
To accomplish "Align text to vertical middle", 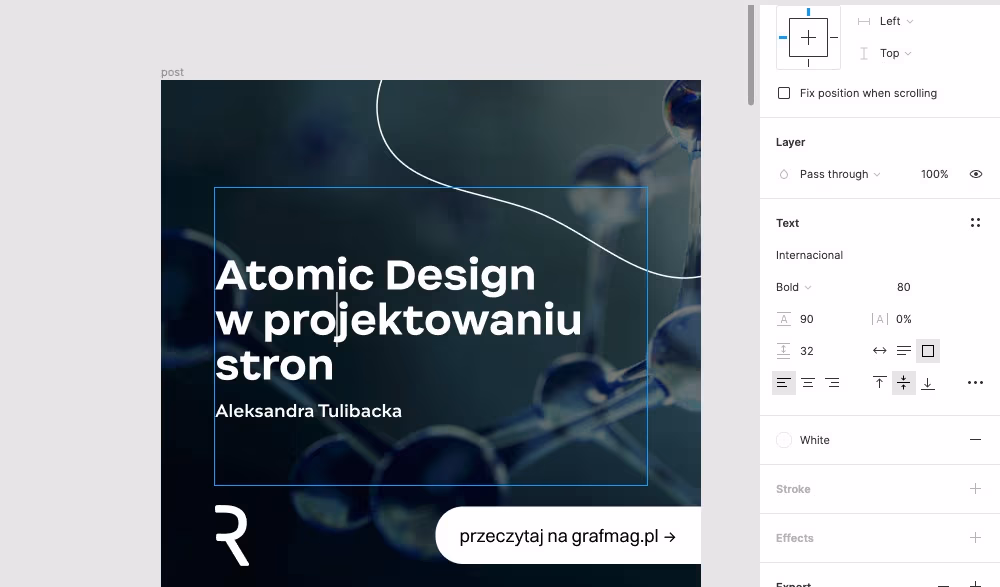I will click(x=904, y=383).
